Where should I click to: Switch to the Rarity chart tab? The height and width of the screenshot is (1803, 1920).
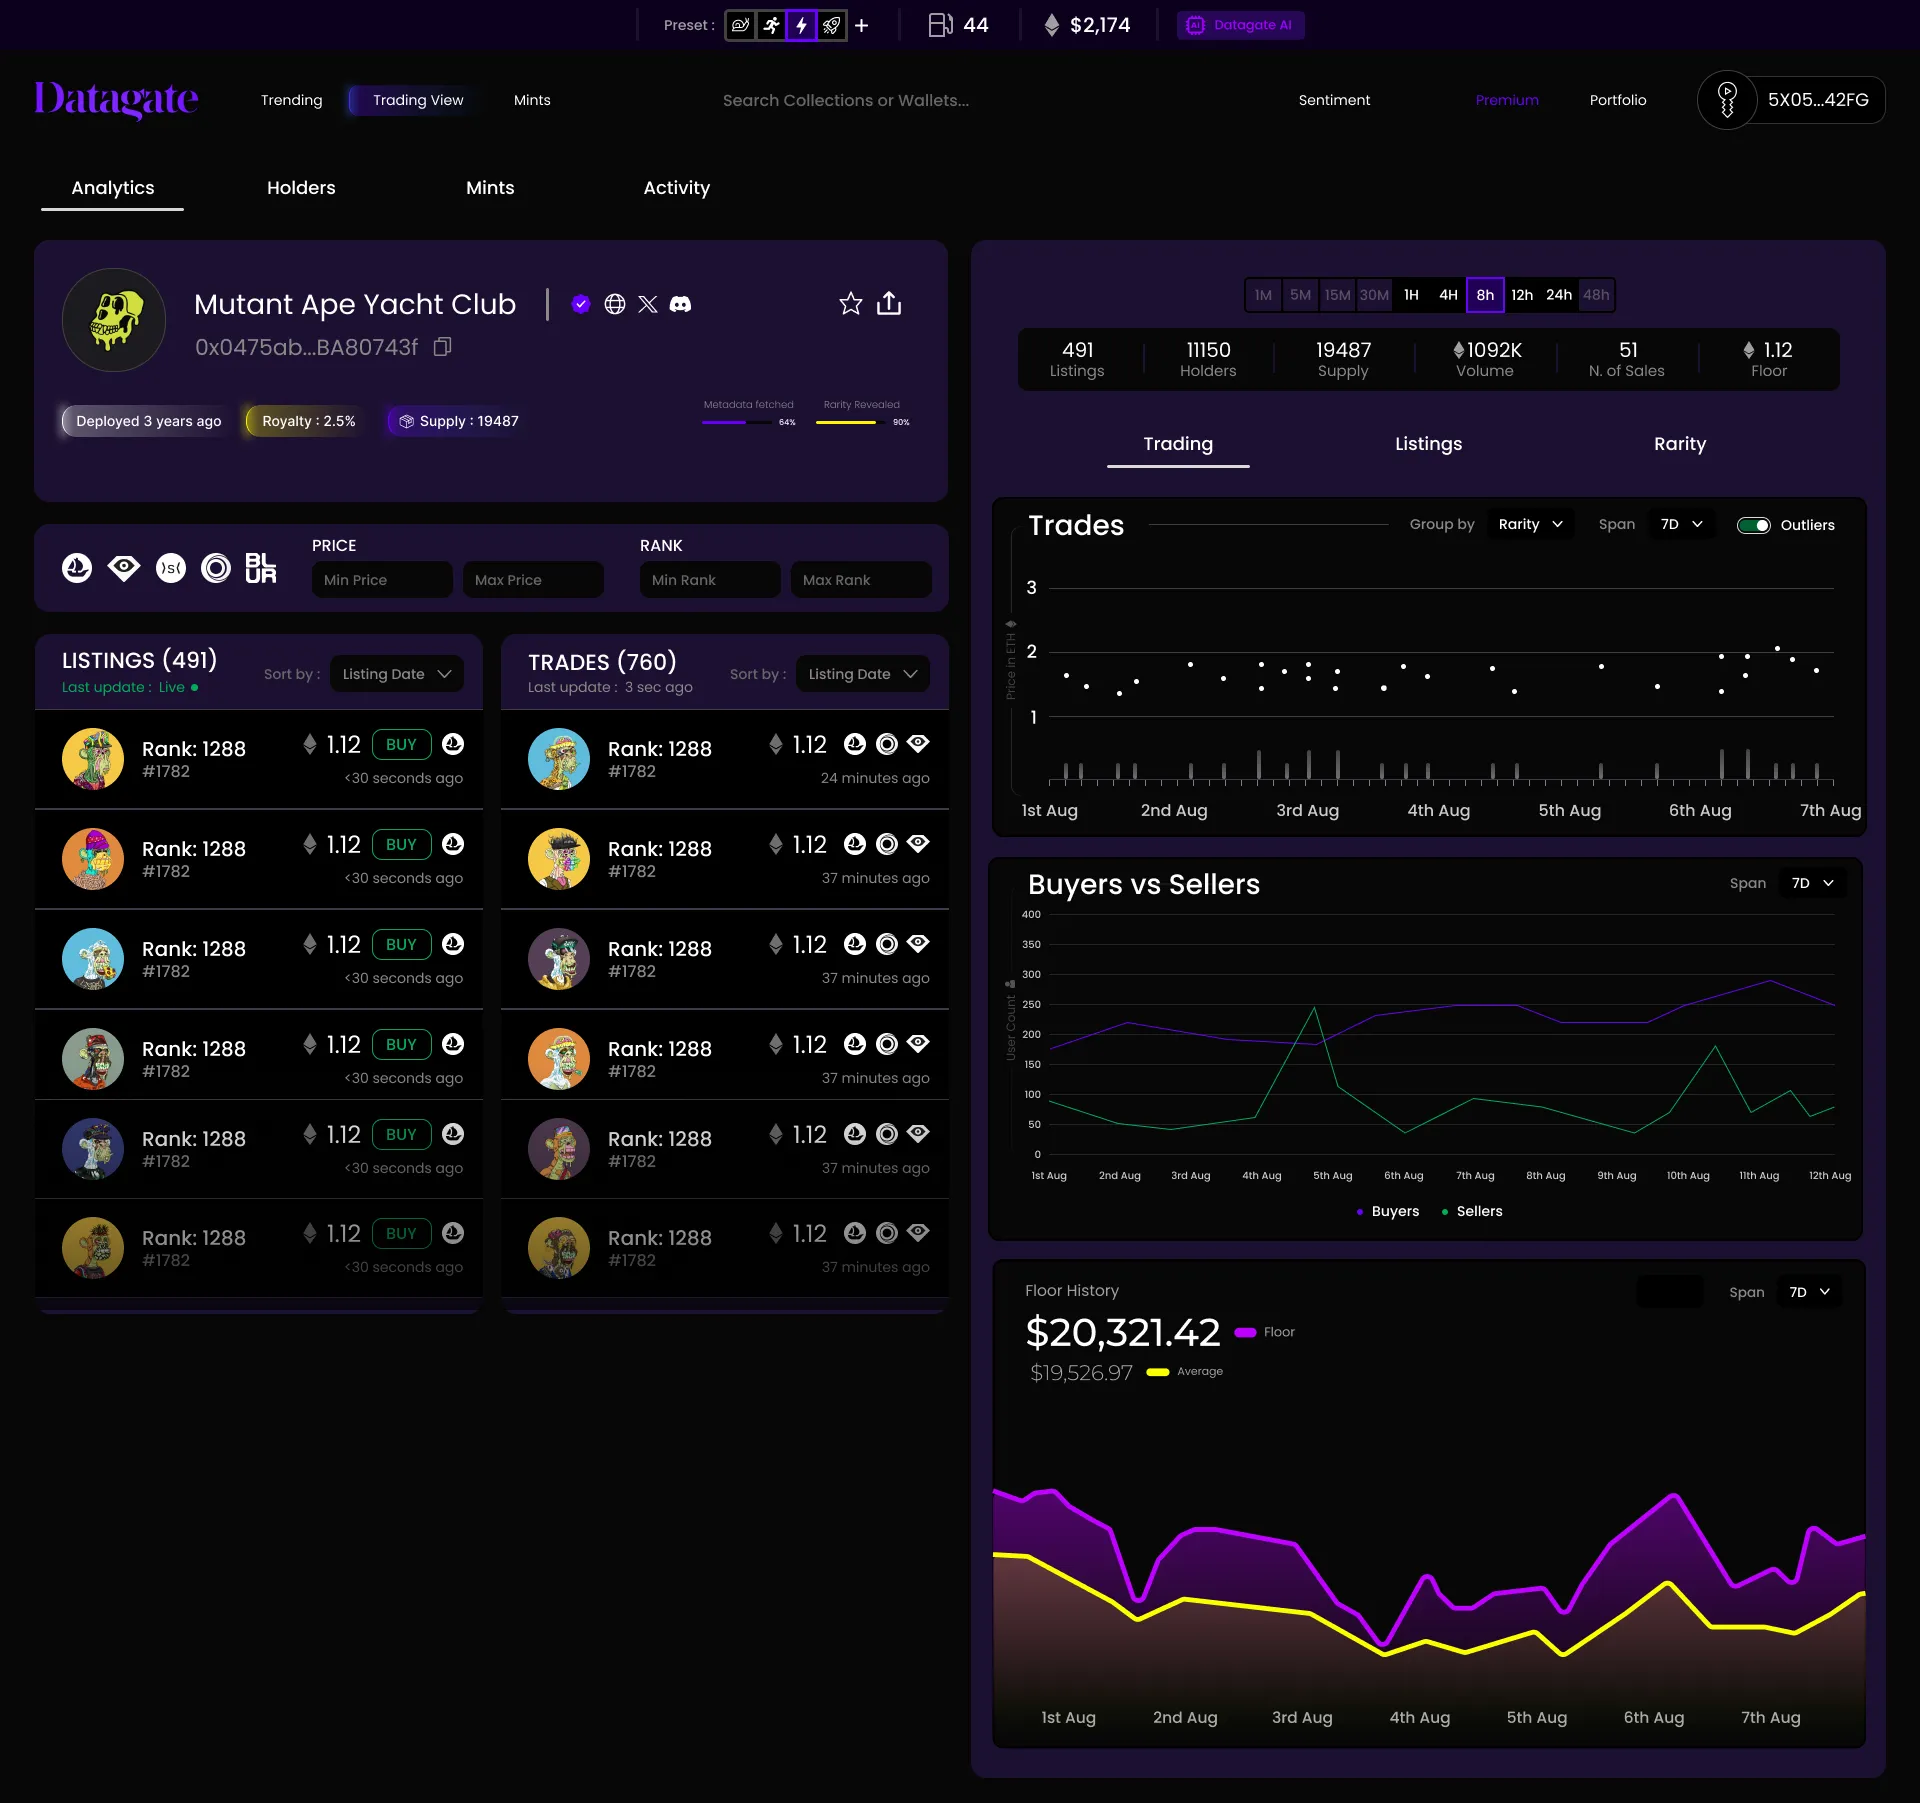[x=1680, y=444]
